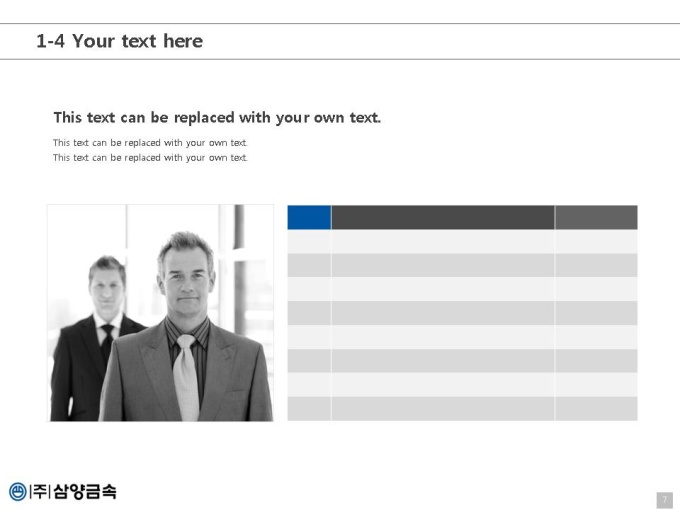
Task: Select the businessmen black-and-white photo
Action: [160, 313]
